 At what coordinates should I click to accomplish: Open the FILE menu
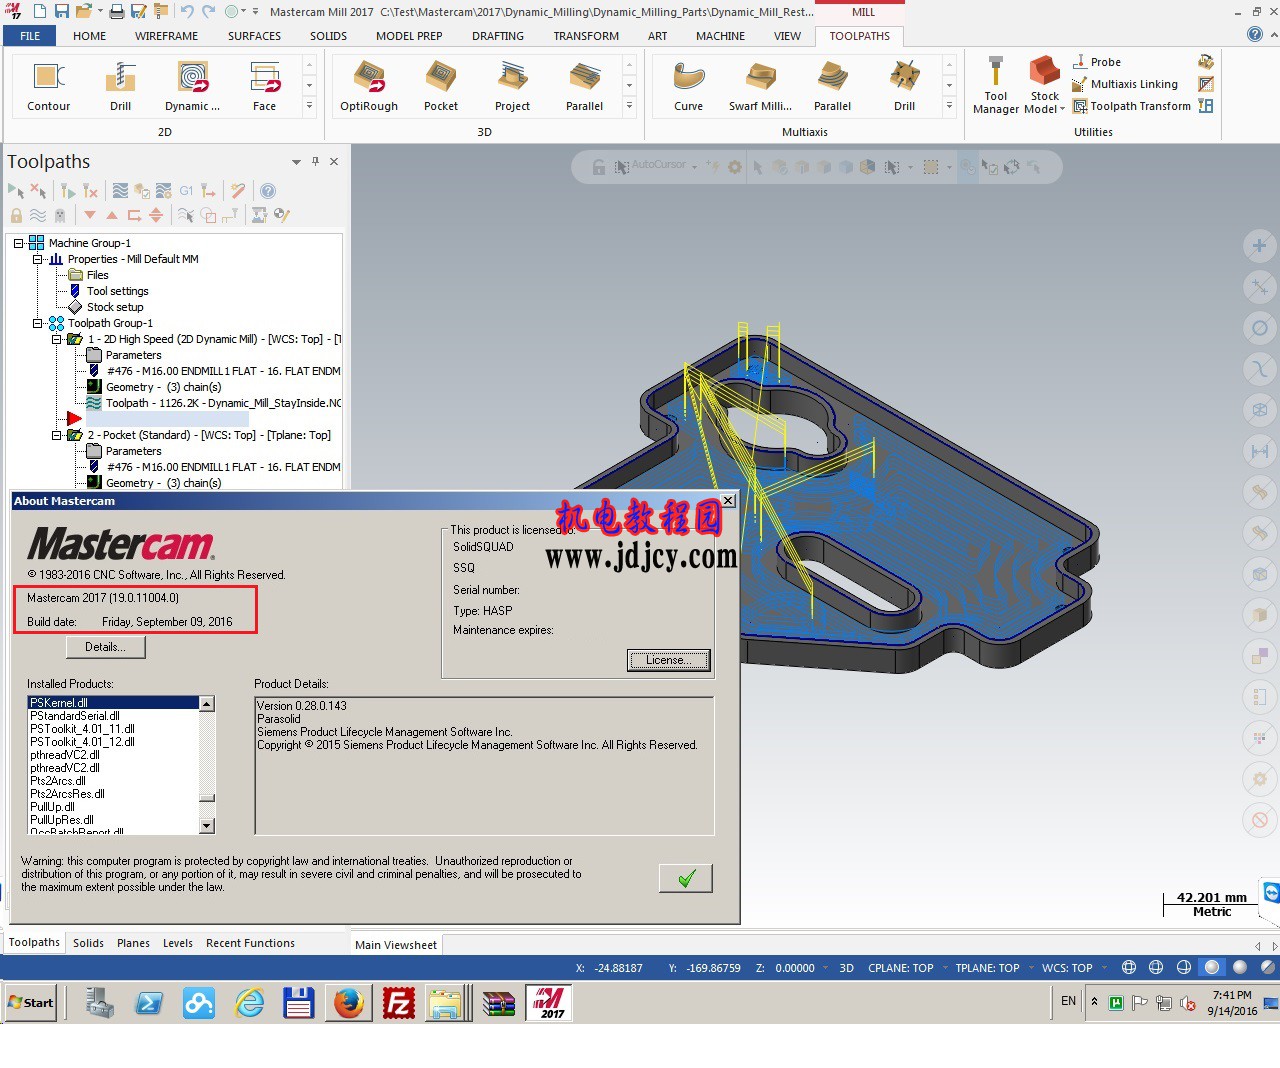(x=30, y=36)
